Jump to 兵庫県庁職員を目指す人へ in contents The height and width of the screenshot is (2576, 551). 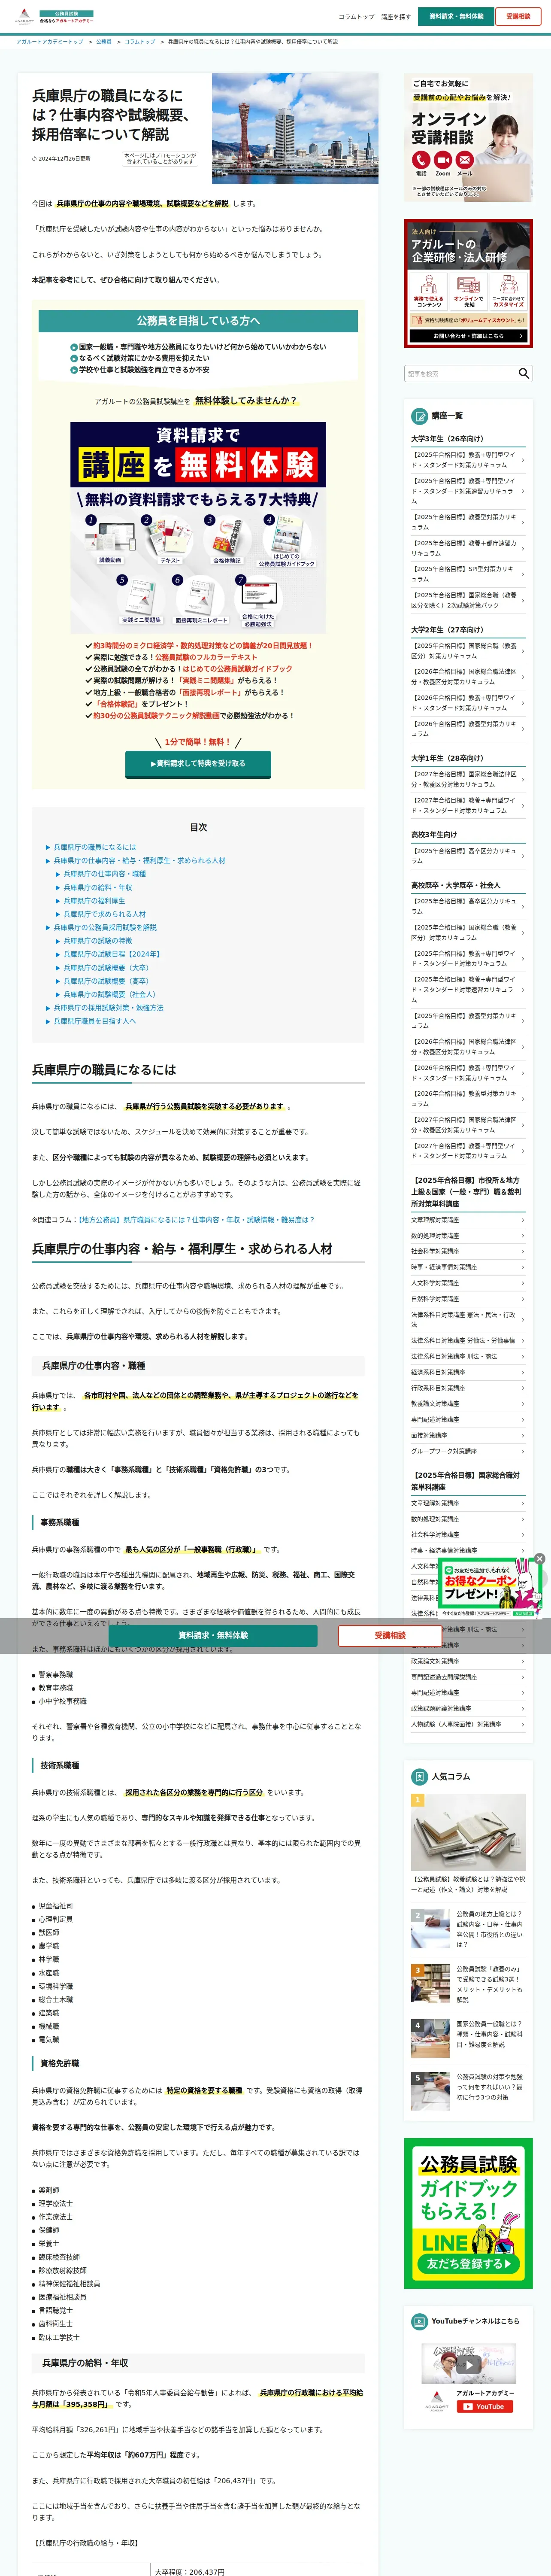95,1021
